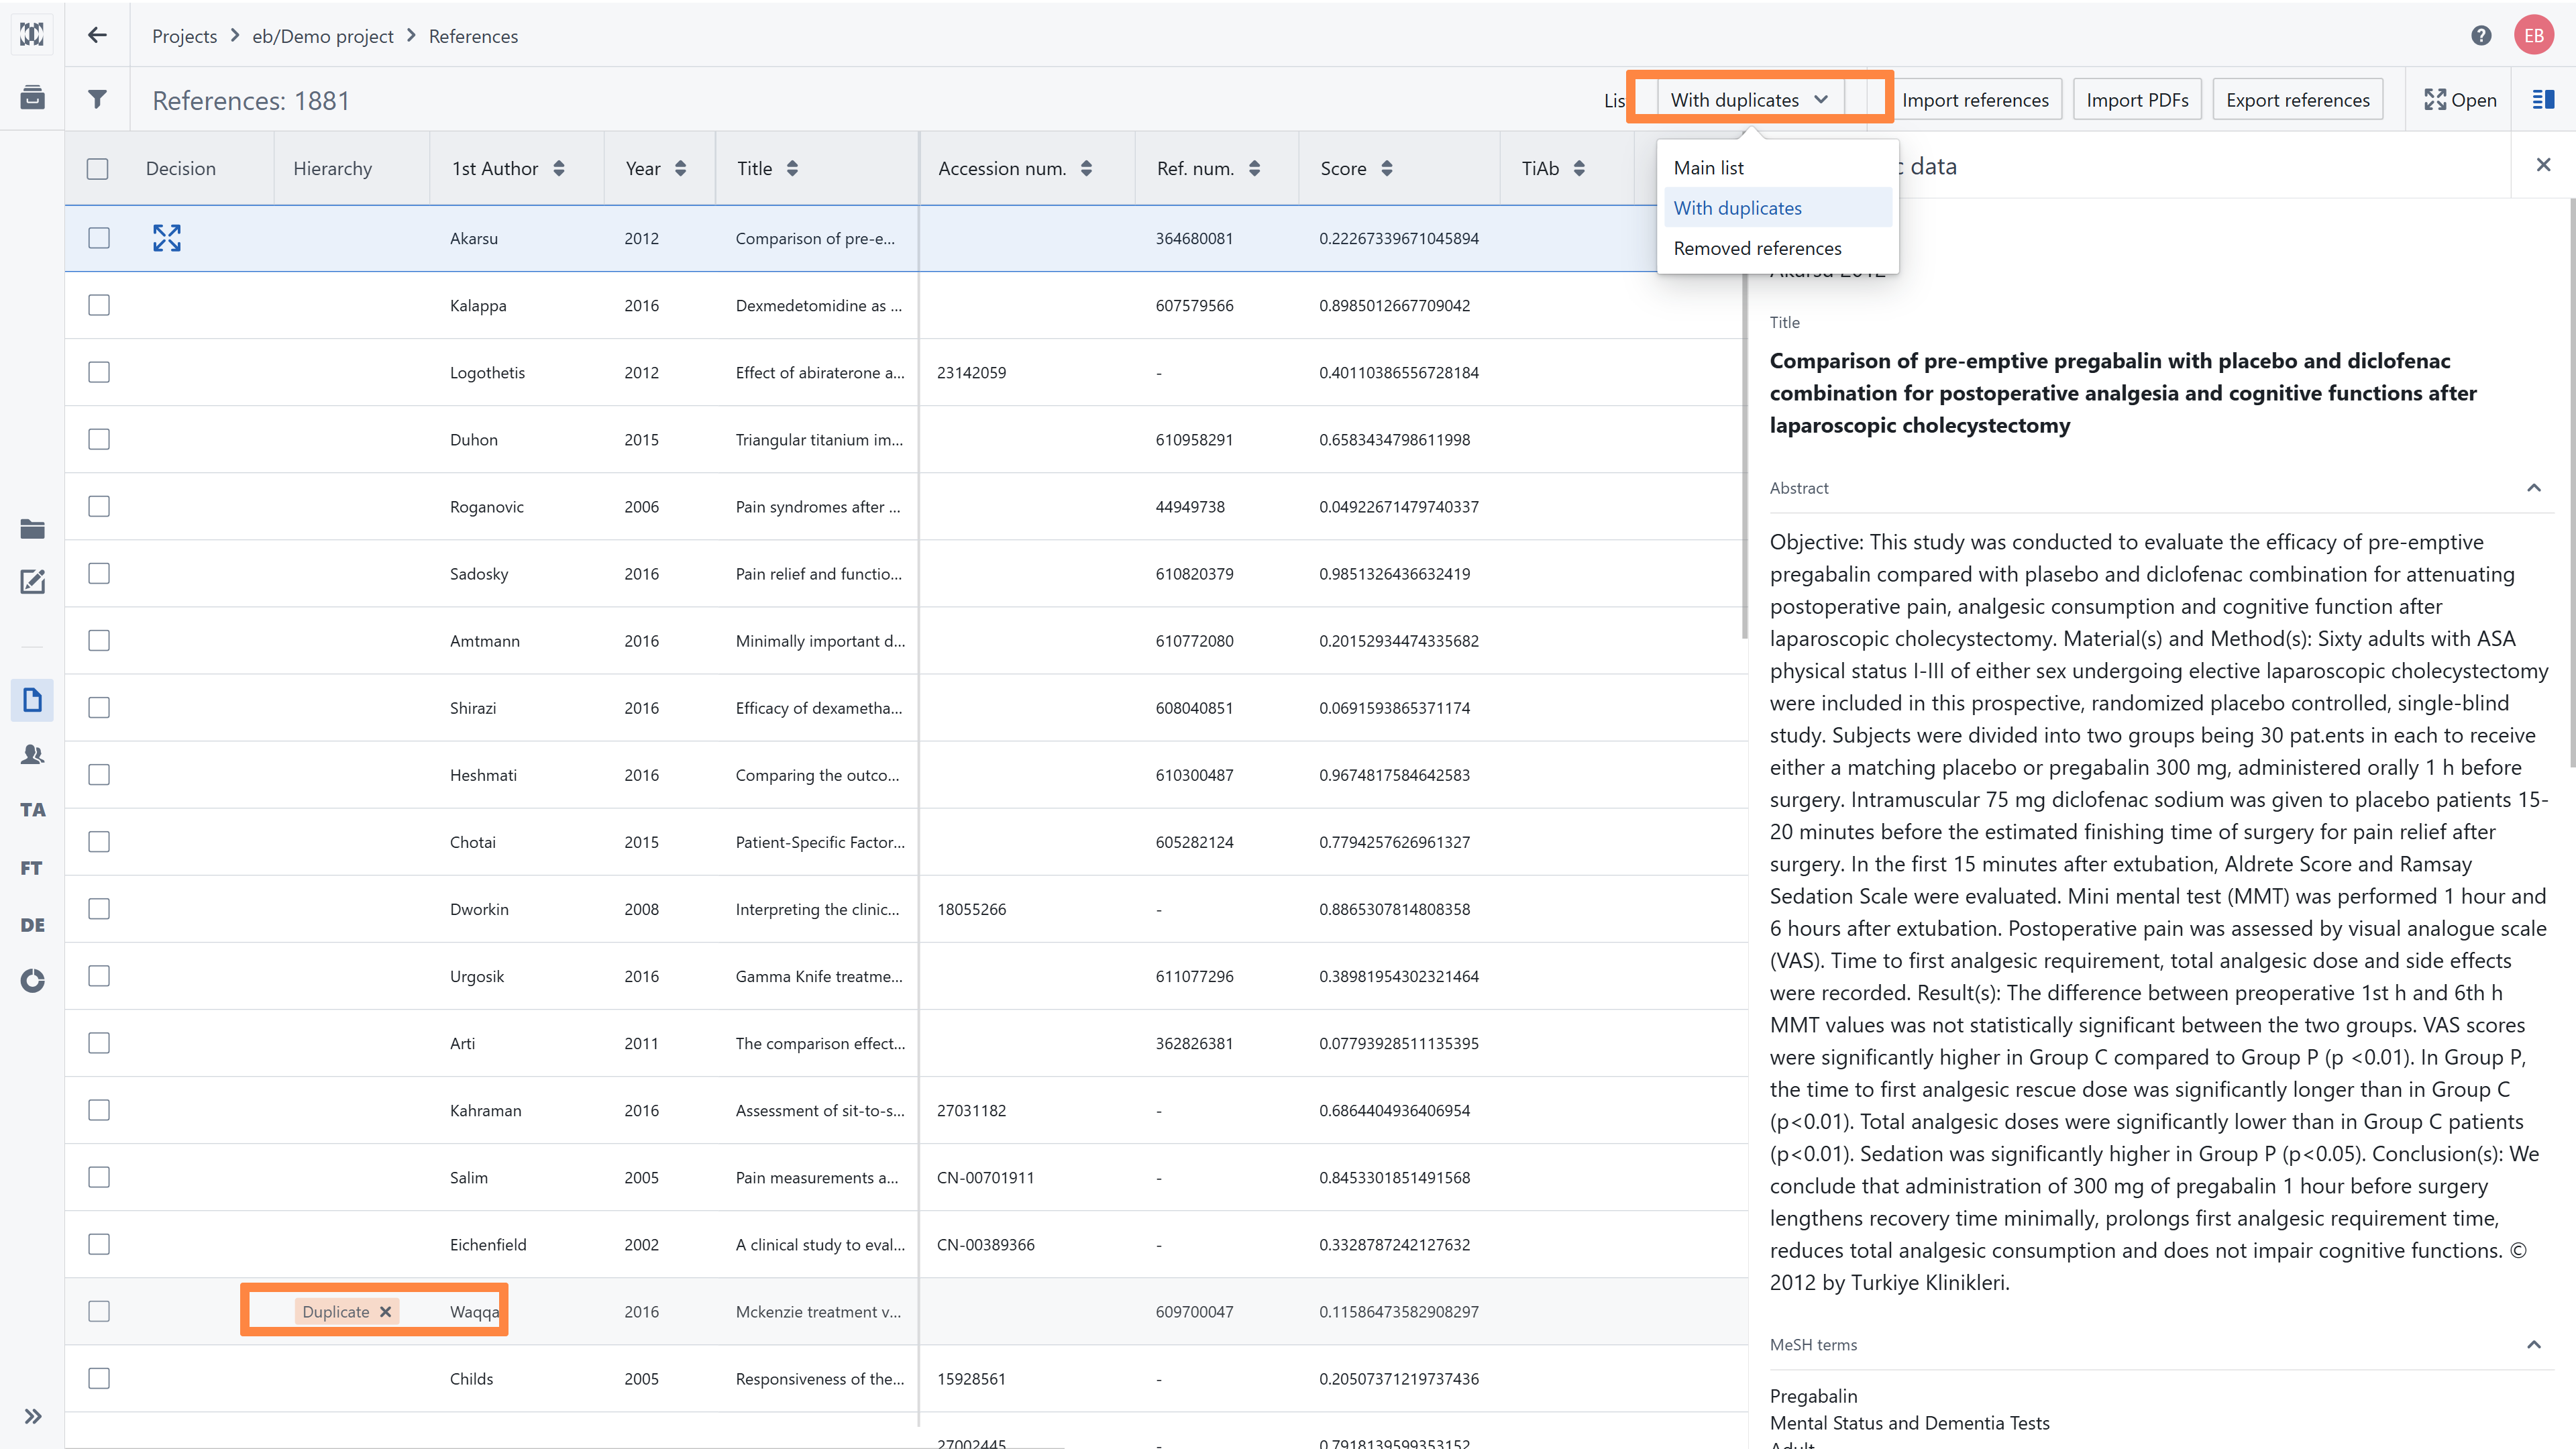
Task: Toggle the side panel layout icon
Action: tap(2543, 99)
